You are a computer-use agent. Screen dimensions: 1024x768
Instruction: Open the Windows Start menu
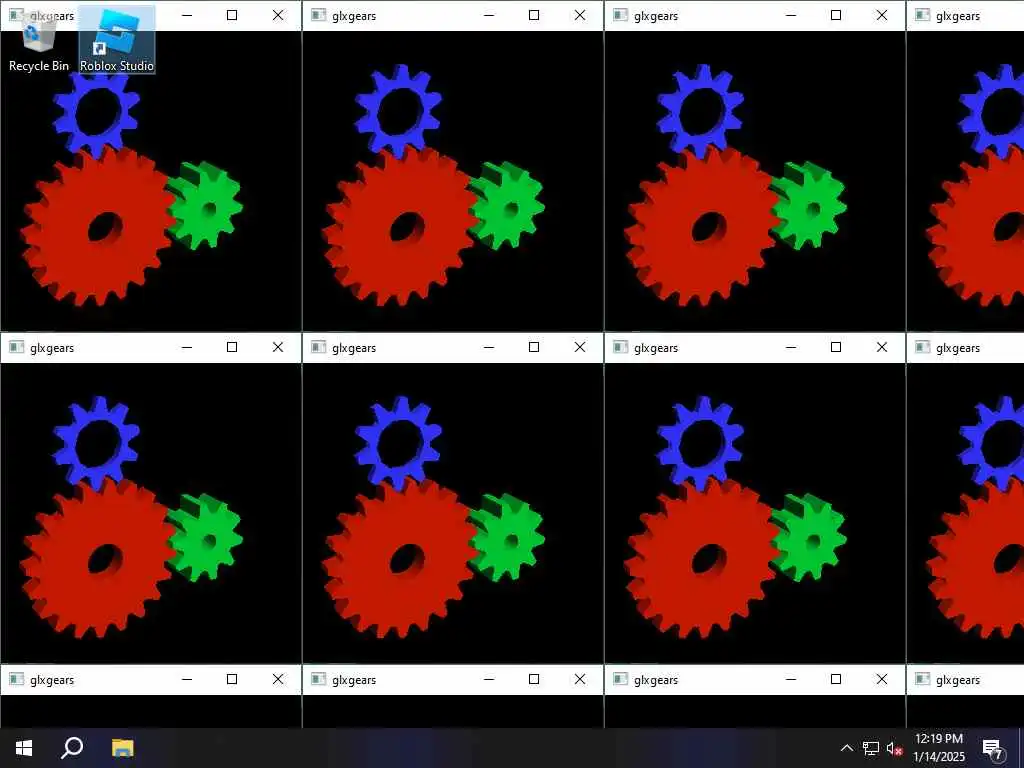click(24, 748)
